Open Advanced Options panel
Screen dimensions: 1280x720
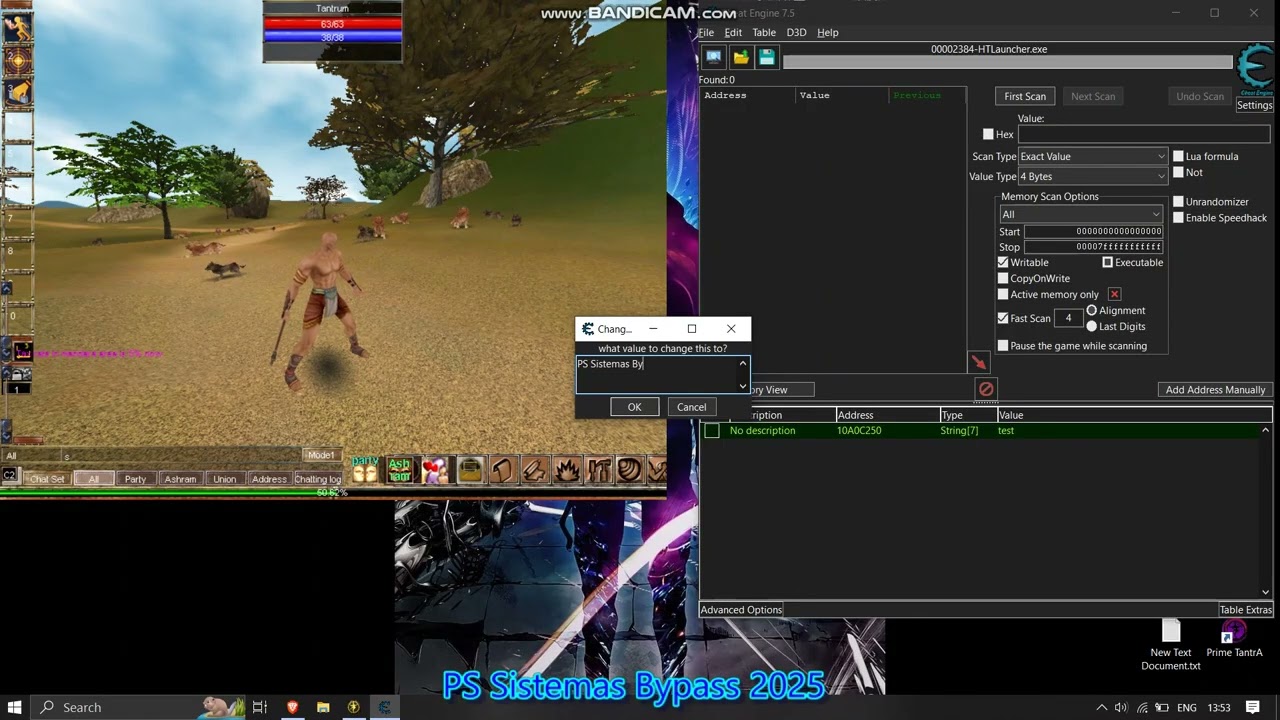741,609
